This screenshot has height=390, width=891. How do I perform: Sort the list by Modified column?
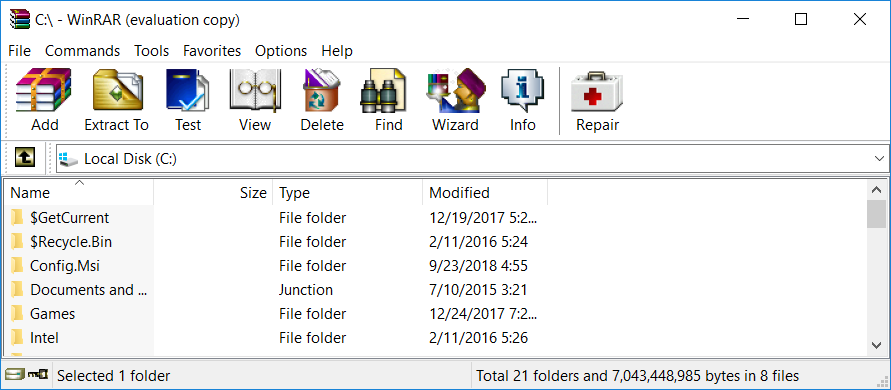coord(485,193)
